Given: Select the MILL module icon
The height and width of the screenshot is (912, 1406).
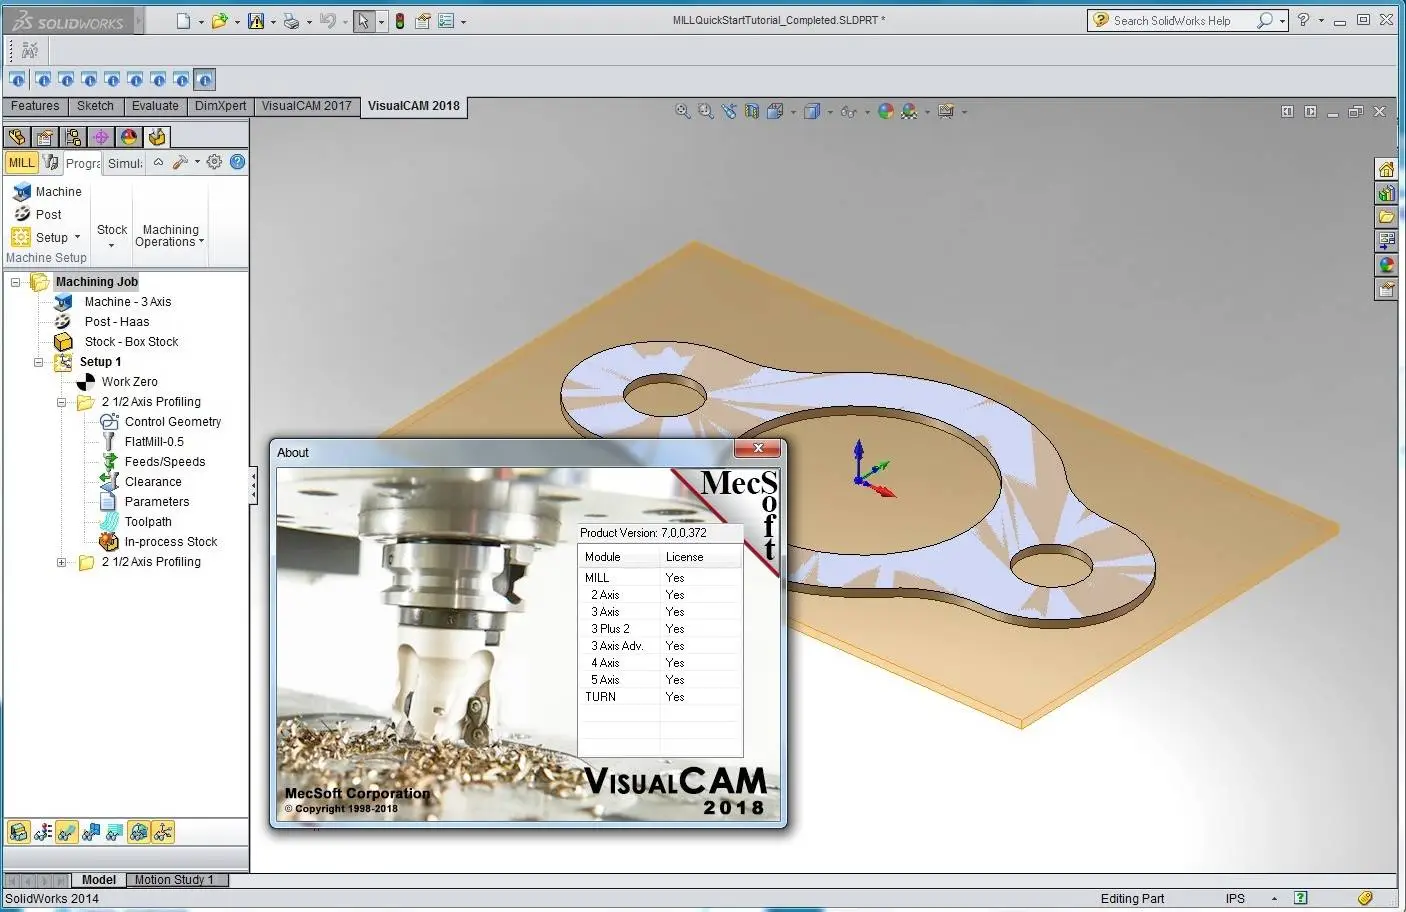Looking at the screenshot, I should pos(20,162).
